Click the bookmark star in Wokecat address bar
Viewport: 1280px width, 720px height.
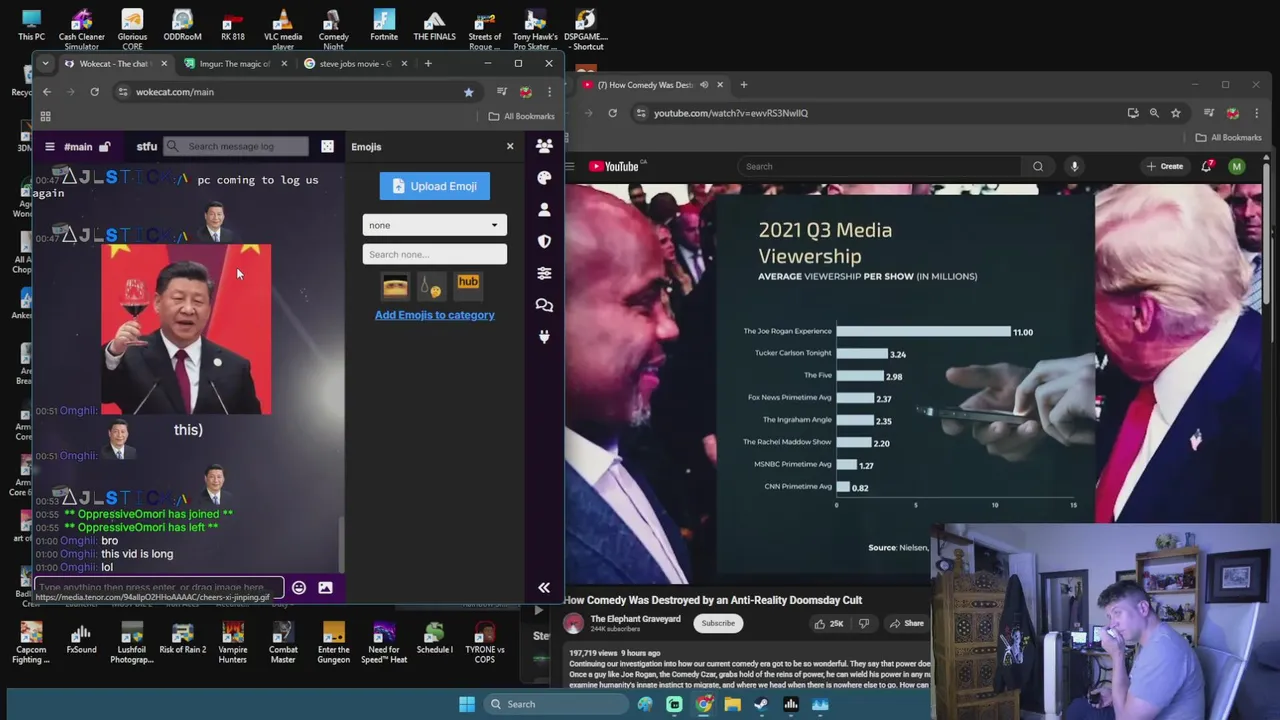[x=468, y=92]
